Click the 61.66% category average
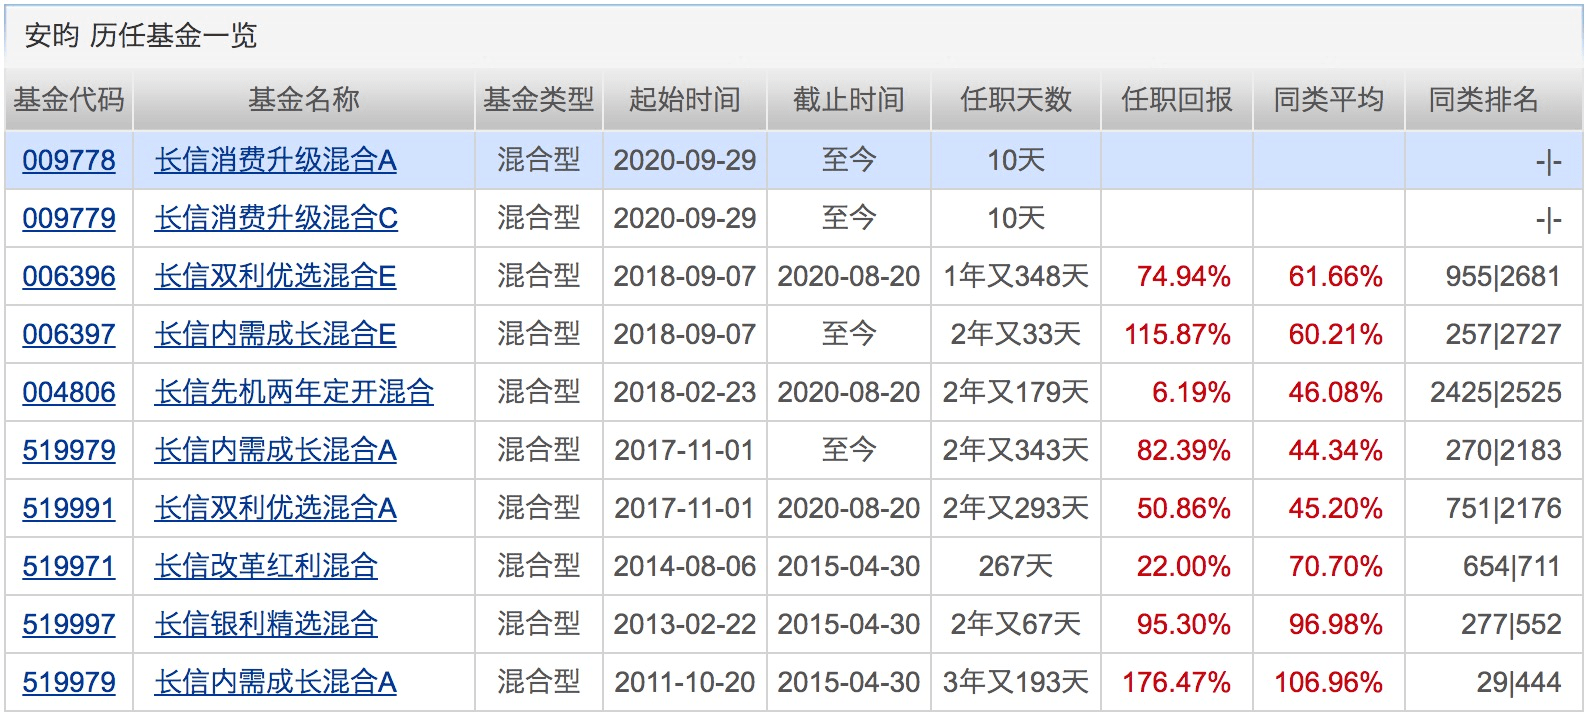Viewport: 1592px width, 722px height. (x=1336, y=276)
